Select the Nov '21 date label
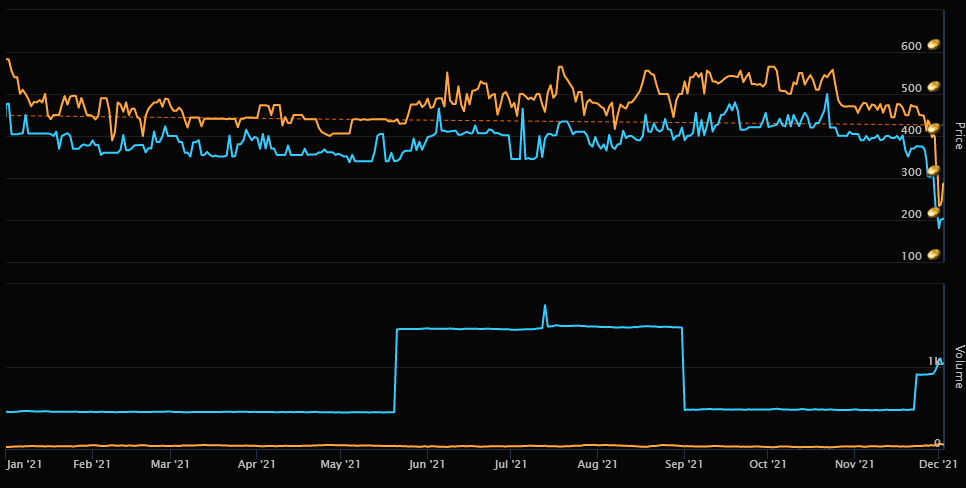Screen dimensions: 966x488 (854, 464)
